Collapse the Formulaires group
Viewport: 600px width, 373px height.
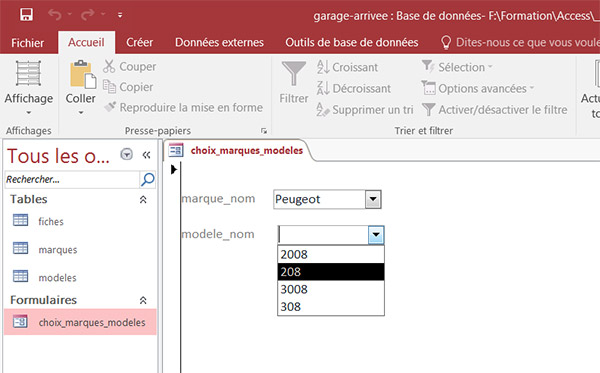point(143,300)
